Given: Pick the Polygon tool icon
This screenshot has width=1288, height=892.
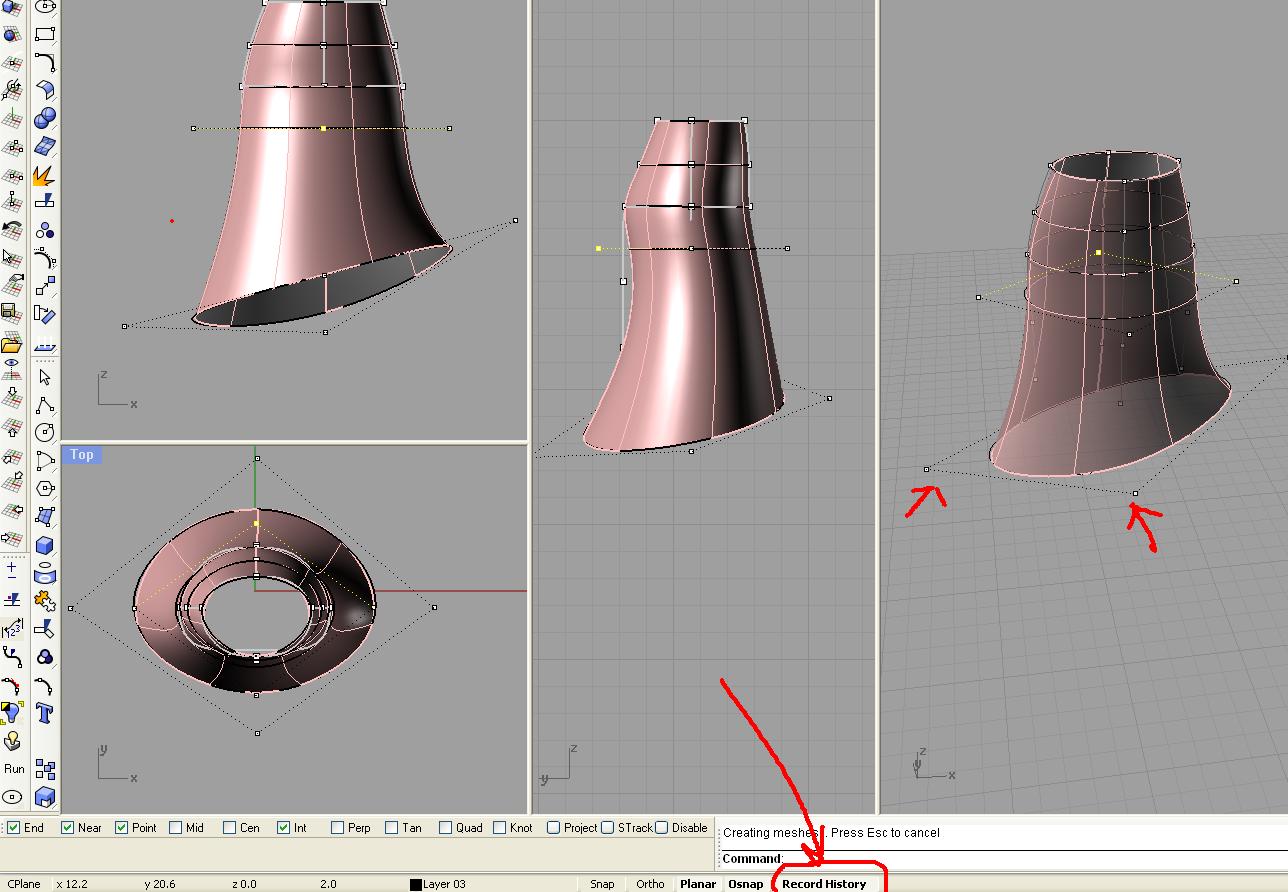Looking at the screenshot, I should click(44, 489).
